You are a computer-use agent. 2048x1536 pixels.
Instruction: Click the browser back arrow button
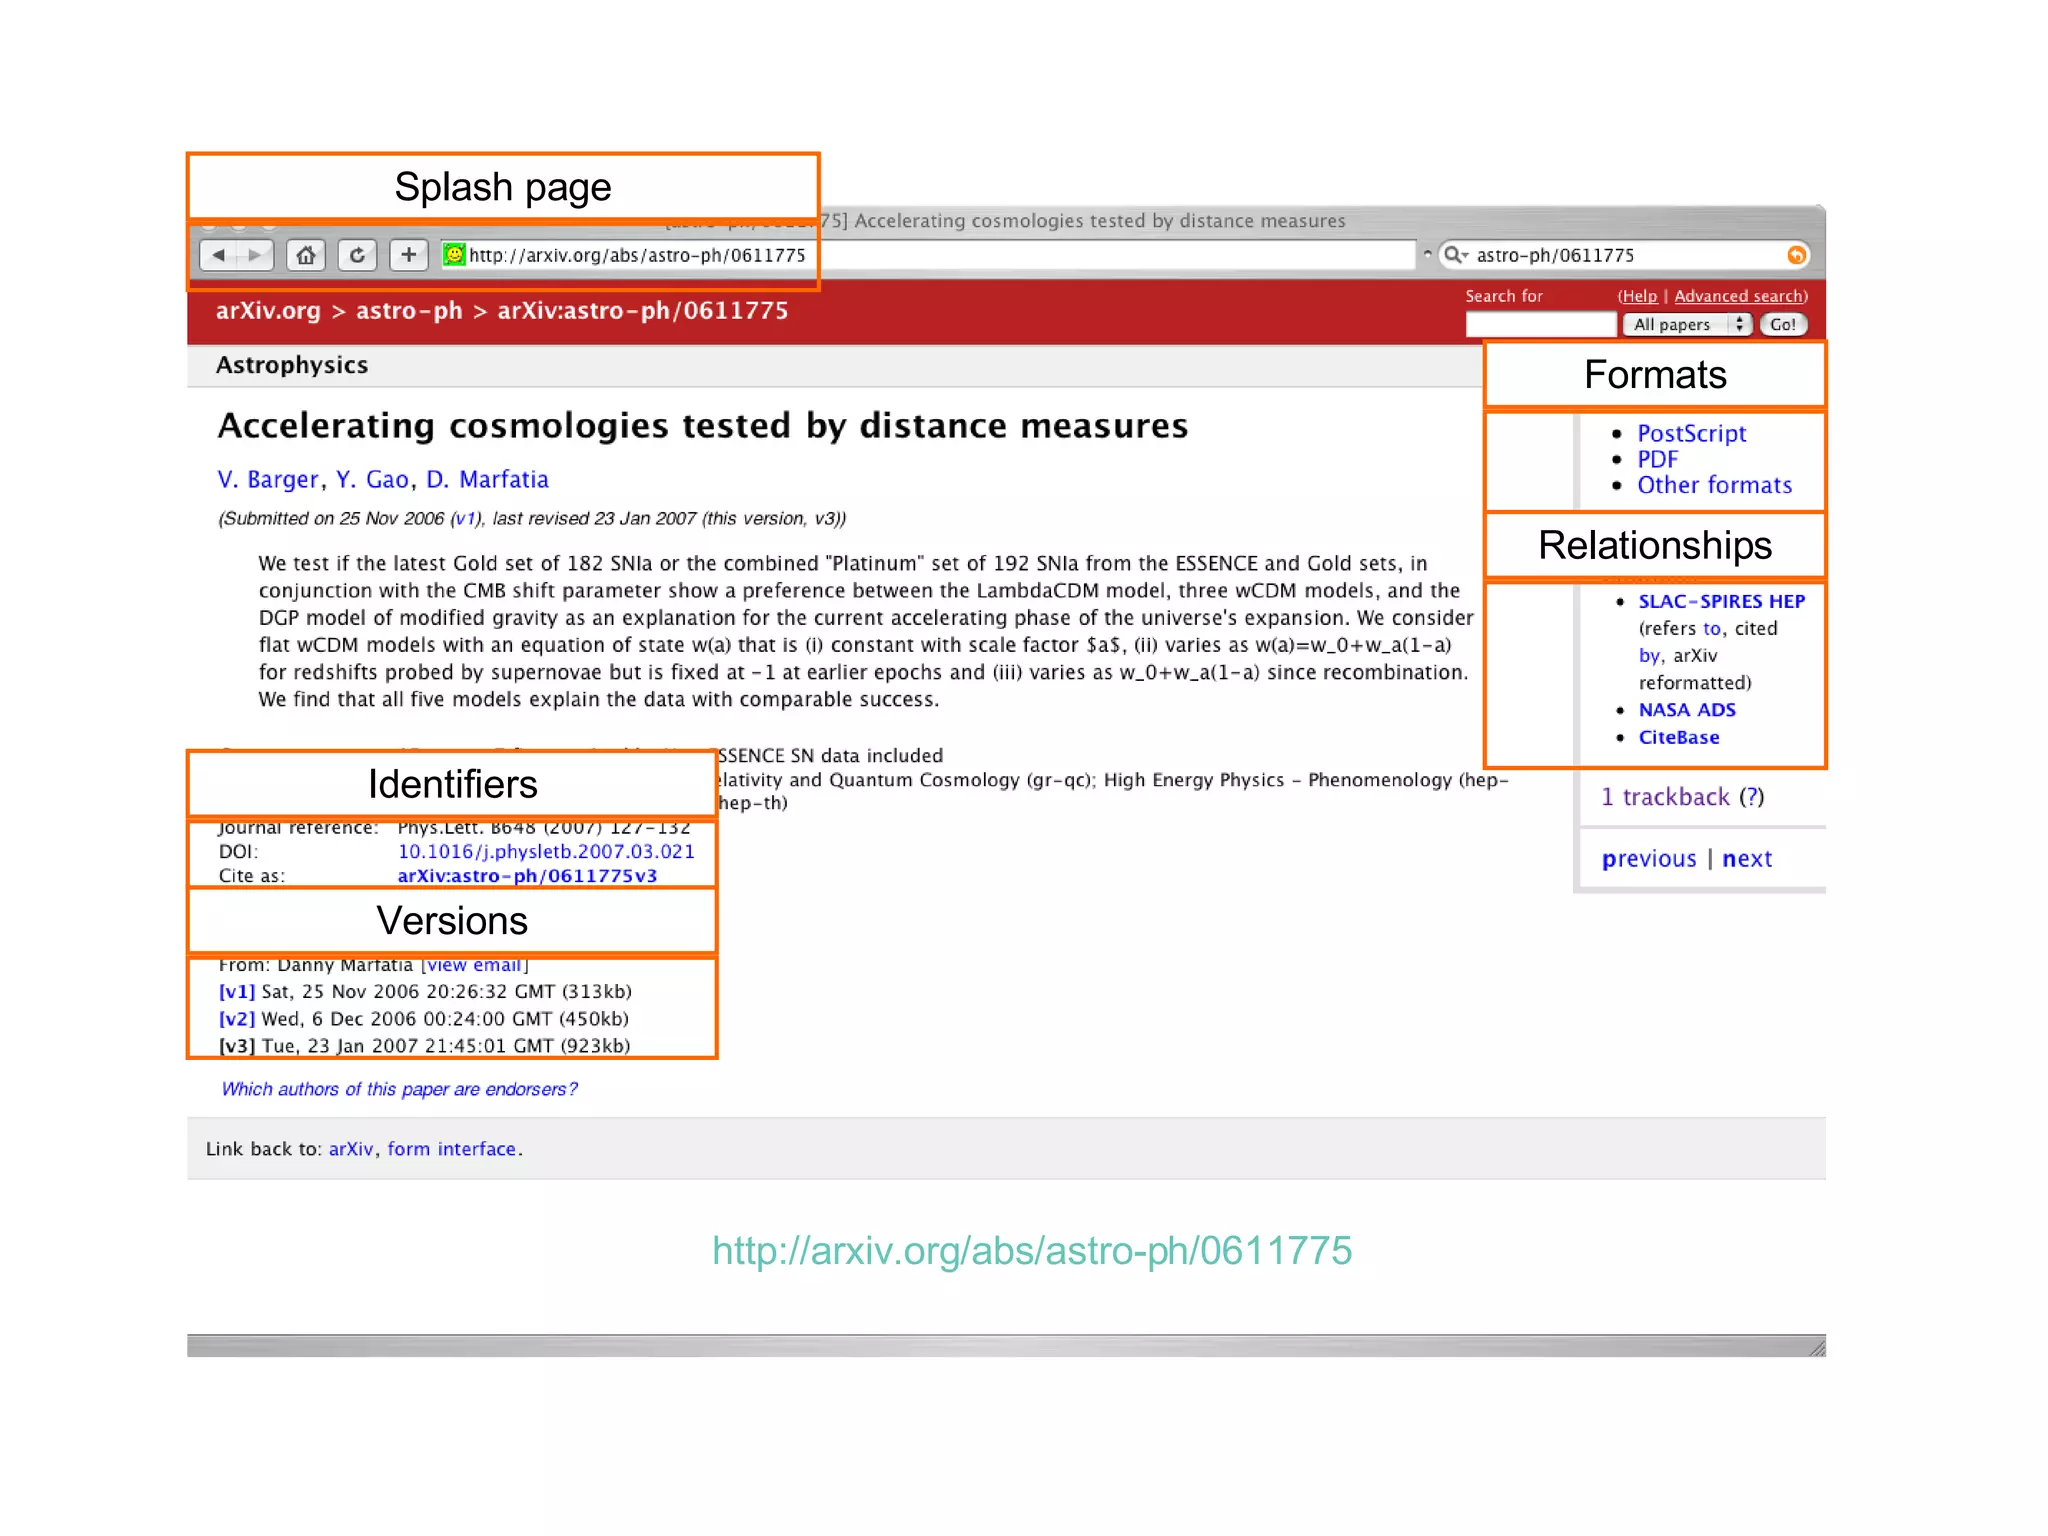click(218, 255)
